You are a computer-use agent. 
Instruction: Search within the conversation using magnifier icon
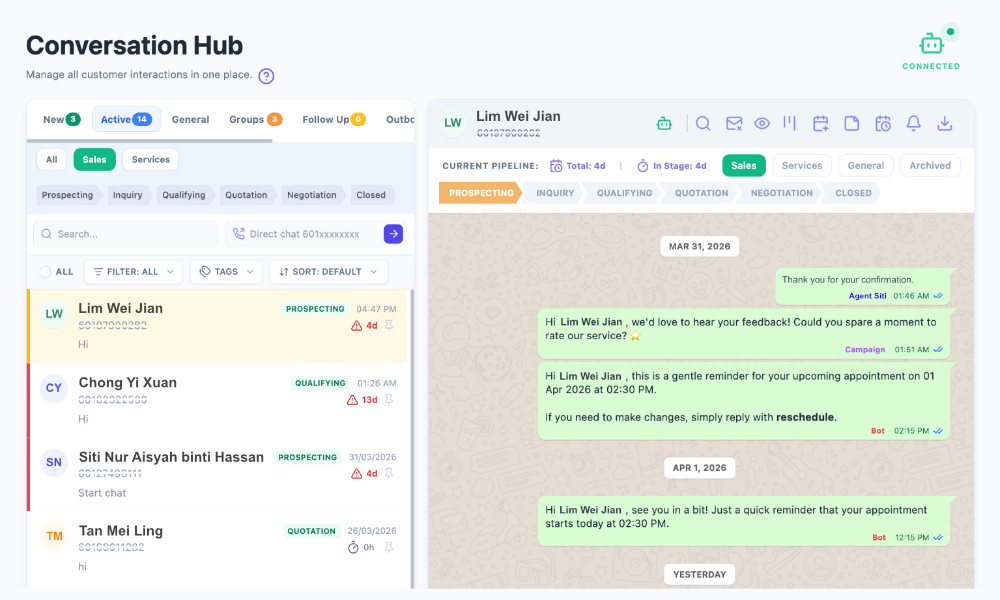click(703, 124)
